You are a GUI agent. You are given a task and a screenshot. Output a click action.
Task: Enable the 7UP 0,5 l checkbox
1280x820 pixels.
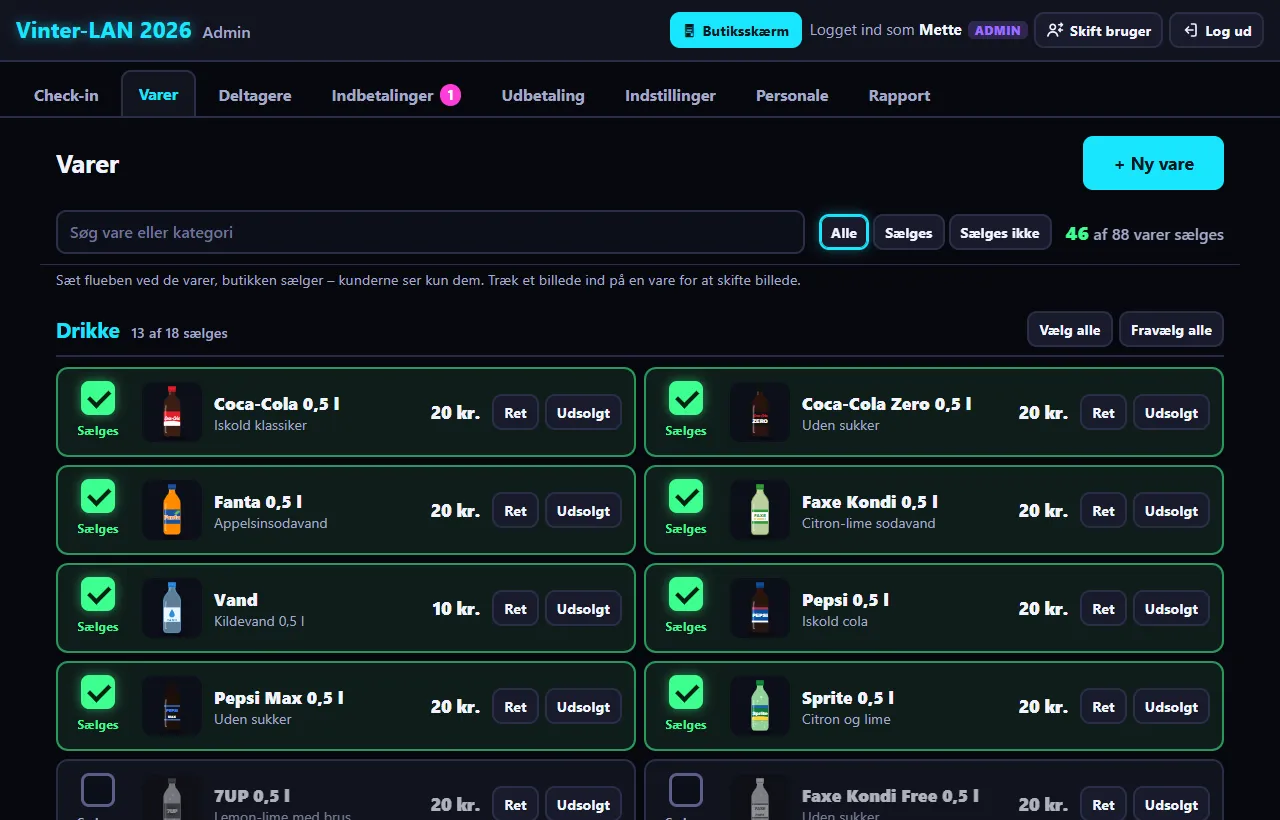point(98,790)
